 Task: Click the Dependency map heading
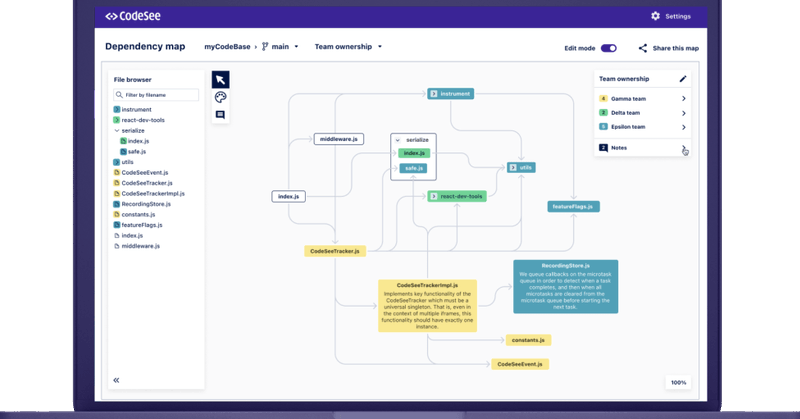pyautogui.click(x=145, y=46)
